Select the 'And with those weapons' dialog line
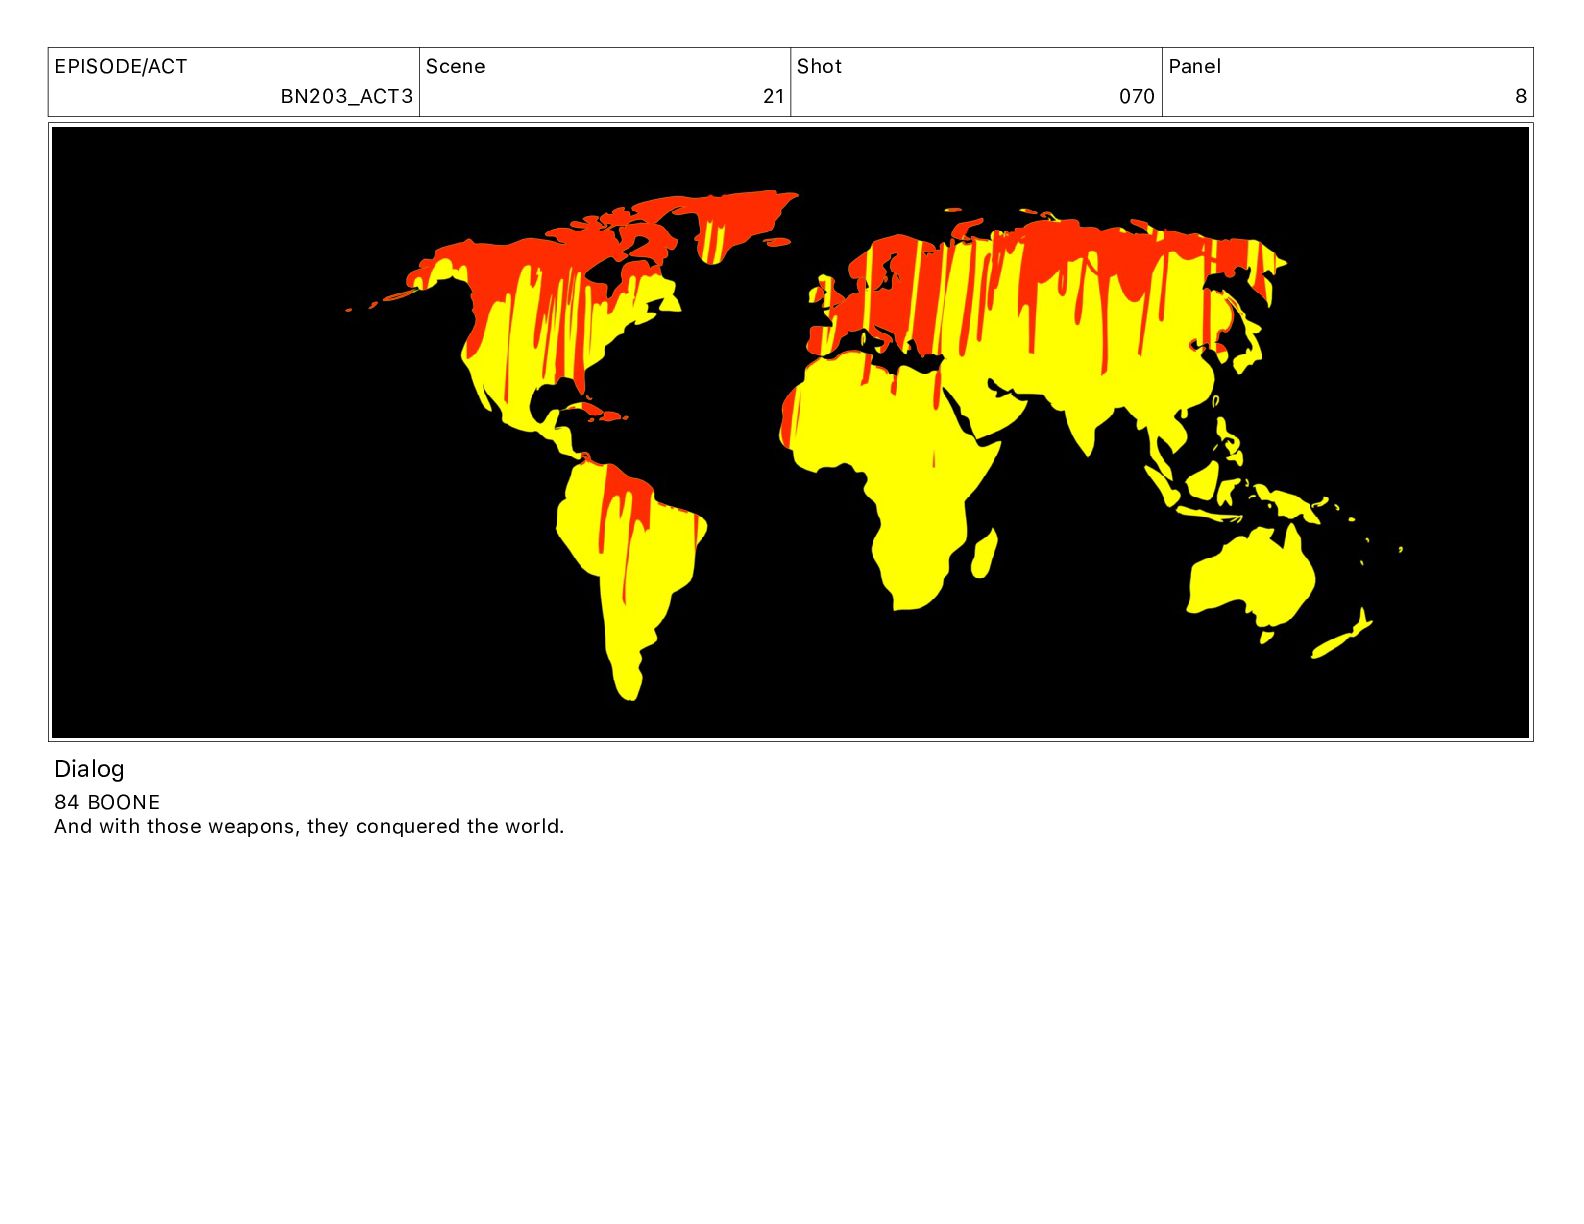Viewport: 1584px width, 1224px height. click(309, 826)
